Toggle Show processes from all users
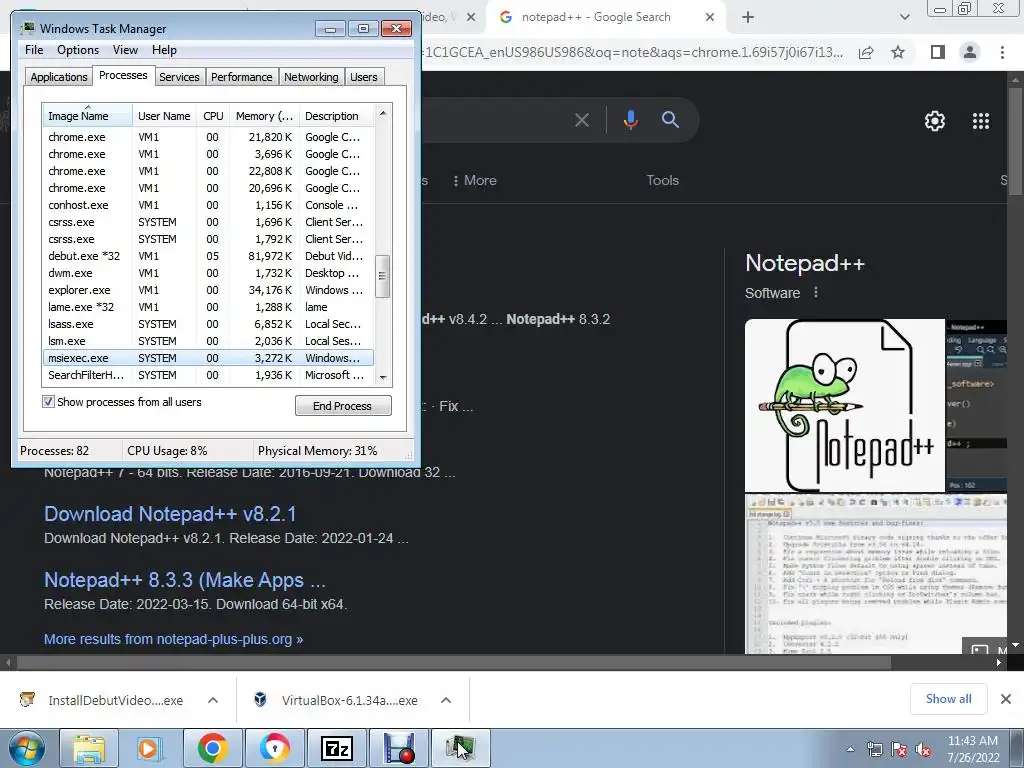The width and height of the screenshot is (1024, 768). pos(48,402)
